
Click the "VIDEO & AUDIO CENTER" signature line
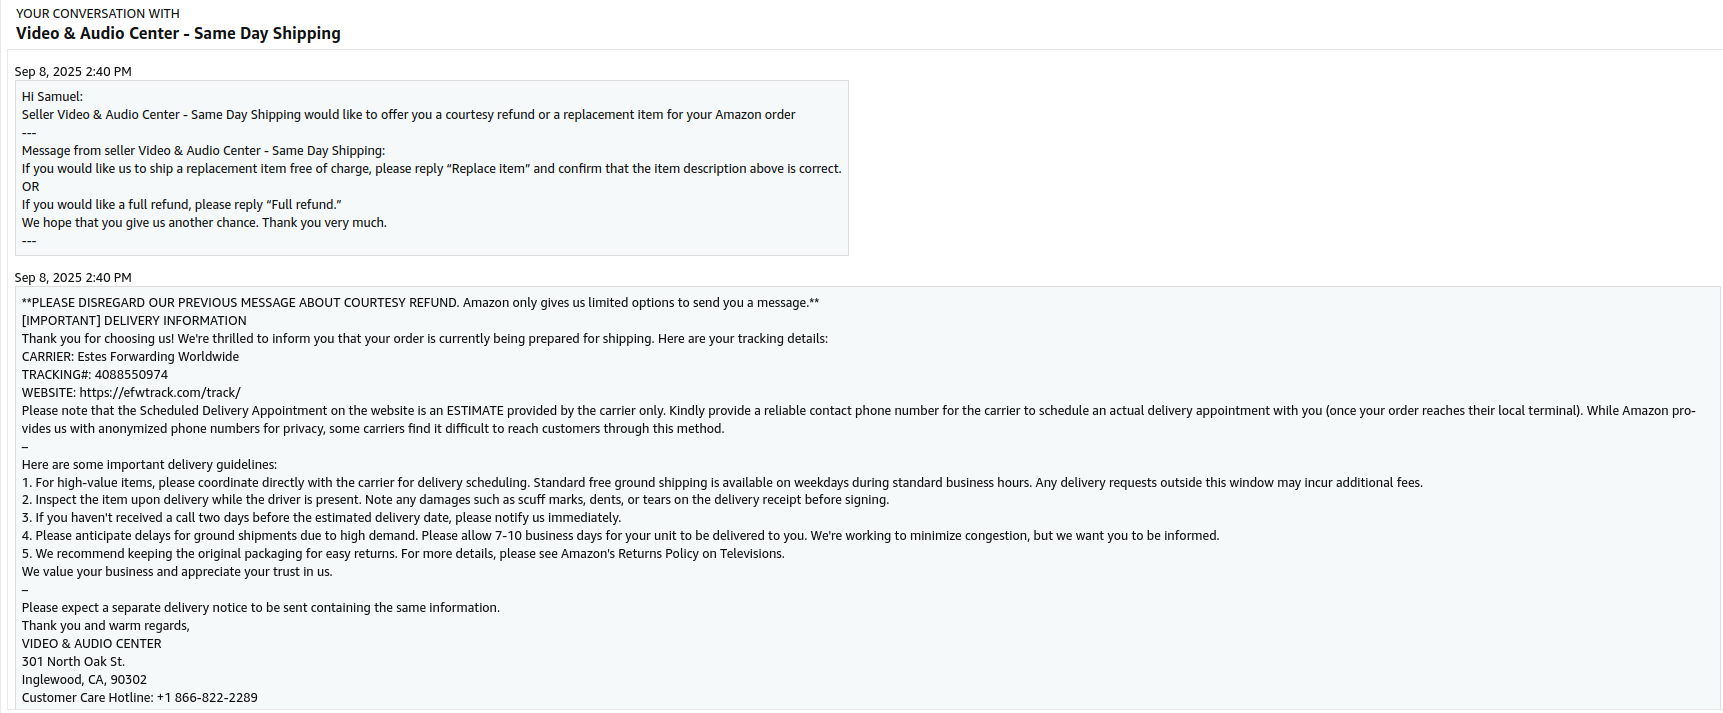point(91,644)
